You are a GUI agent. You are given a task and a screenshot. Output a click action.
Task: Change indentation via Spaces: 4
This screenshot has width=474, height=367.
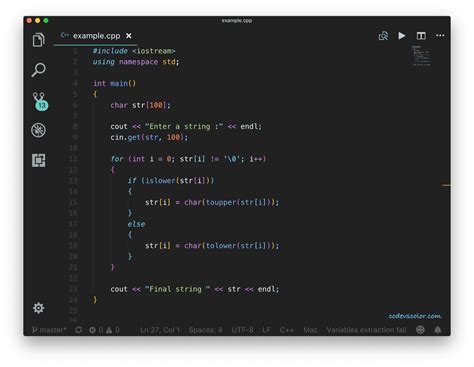point(205,330)
